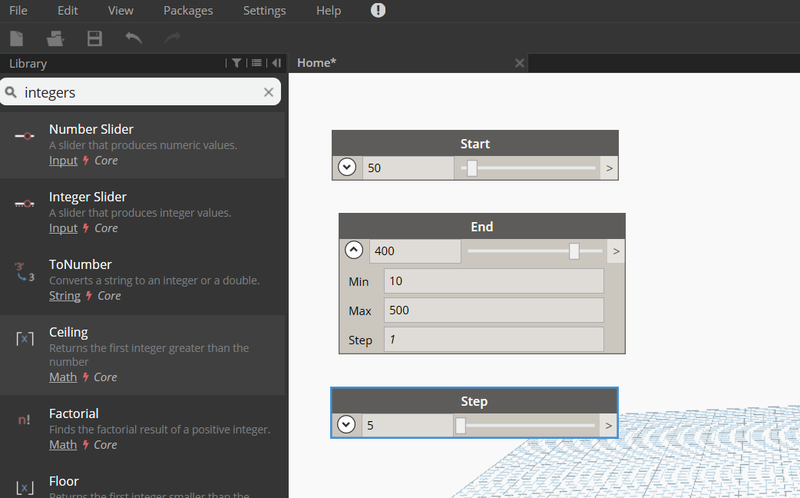The width and height of the screenshot is (800, 498).
Task: Click the Library panel heading
Action: click(x=28, y=63)
